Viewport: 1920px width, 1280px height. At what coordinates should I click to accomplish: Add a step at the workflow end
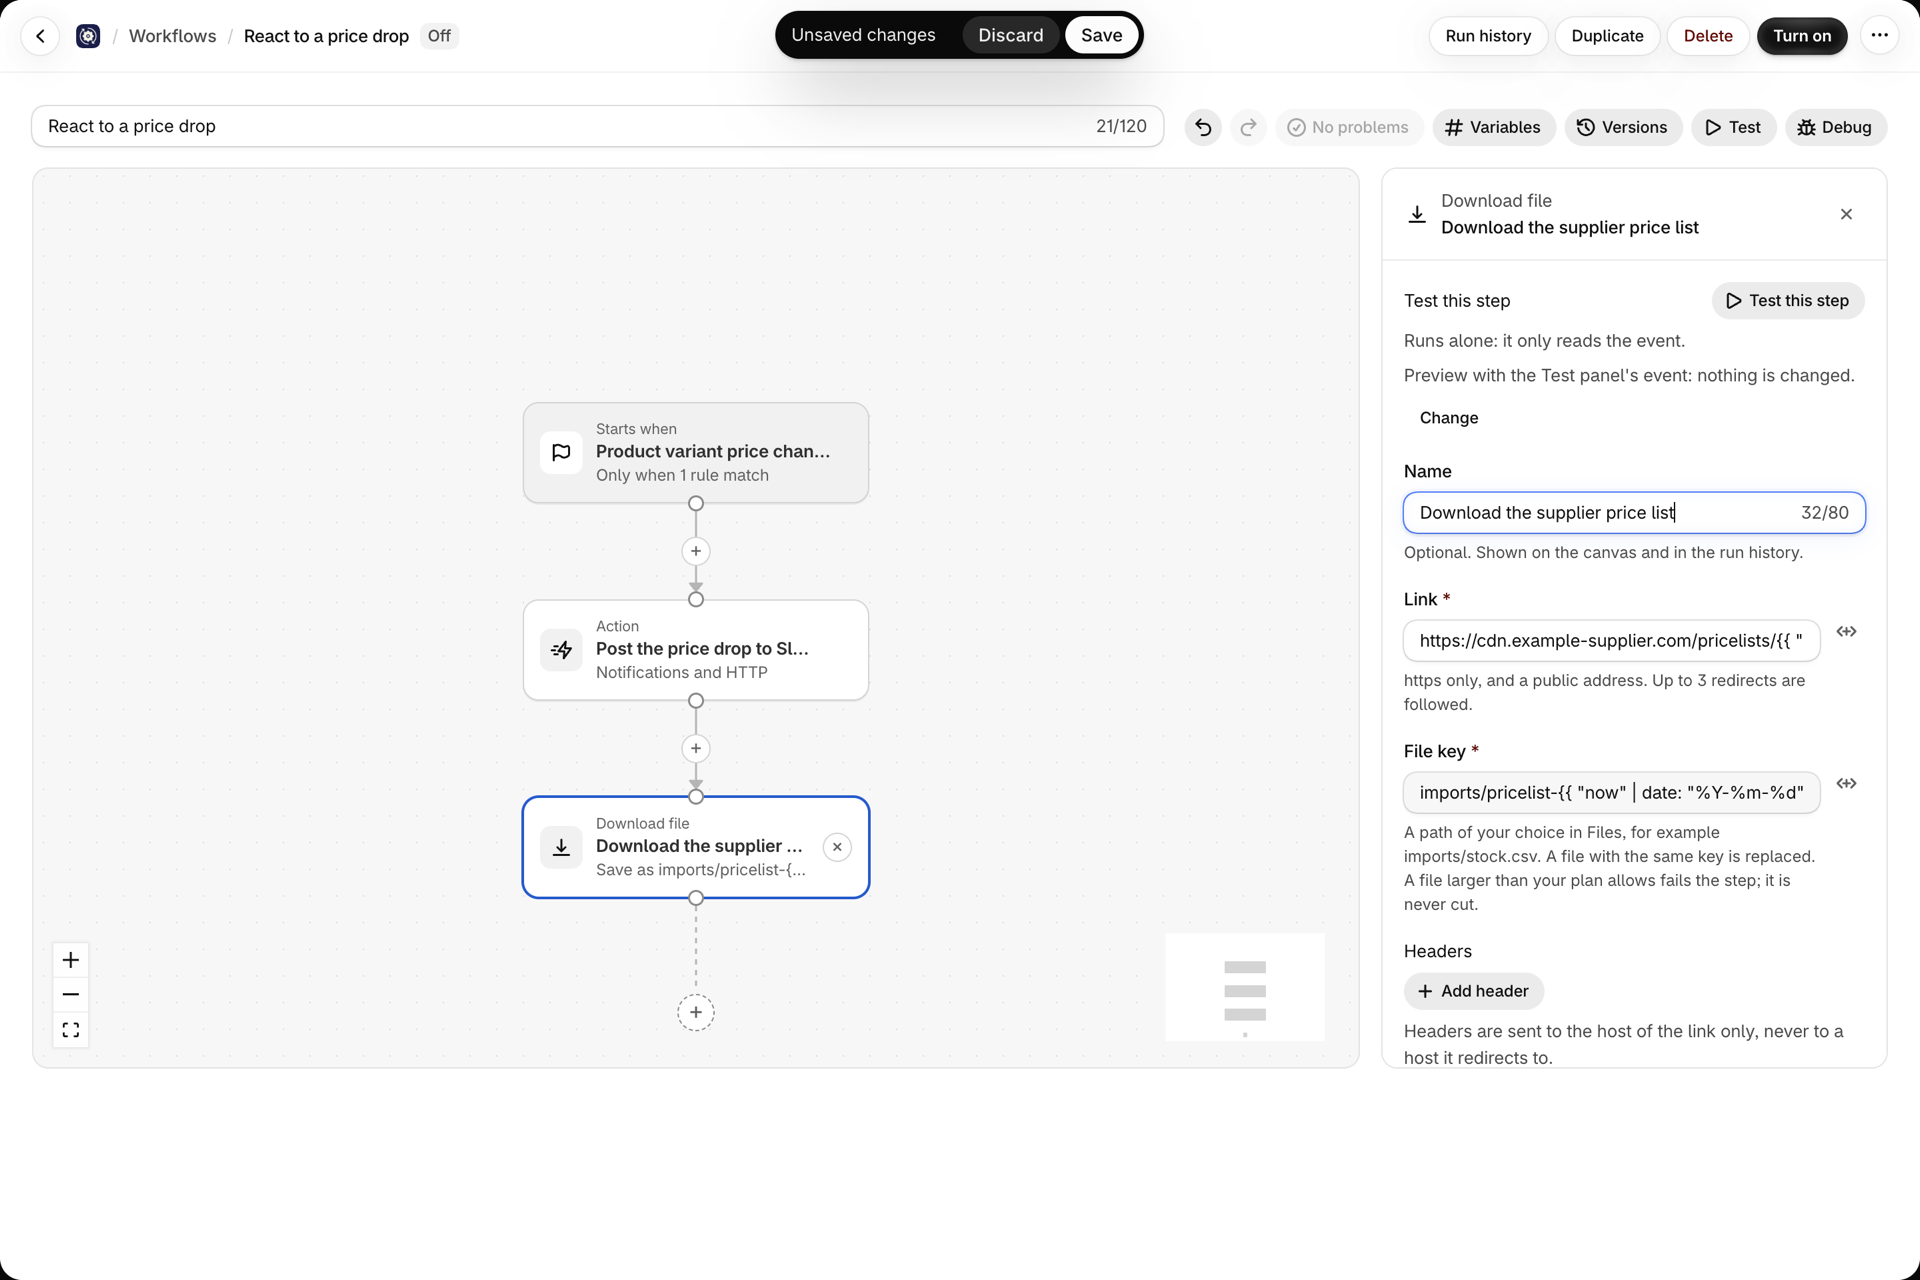tap(696, 1012)
